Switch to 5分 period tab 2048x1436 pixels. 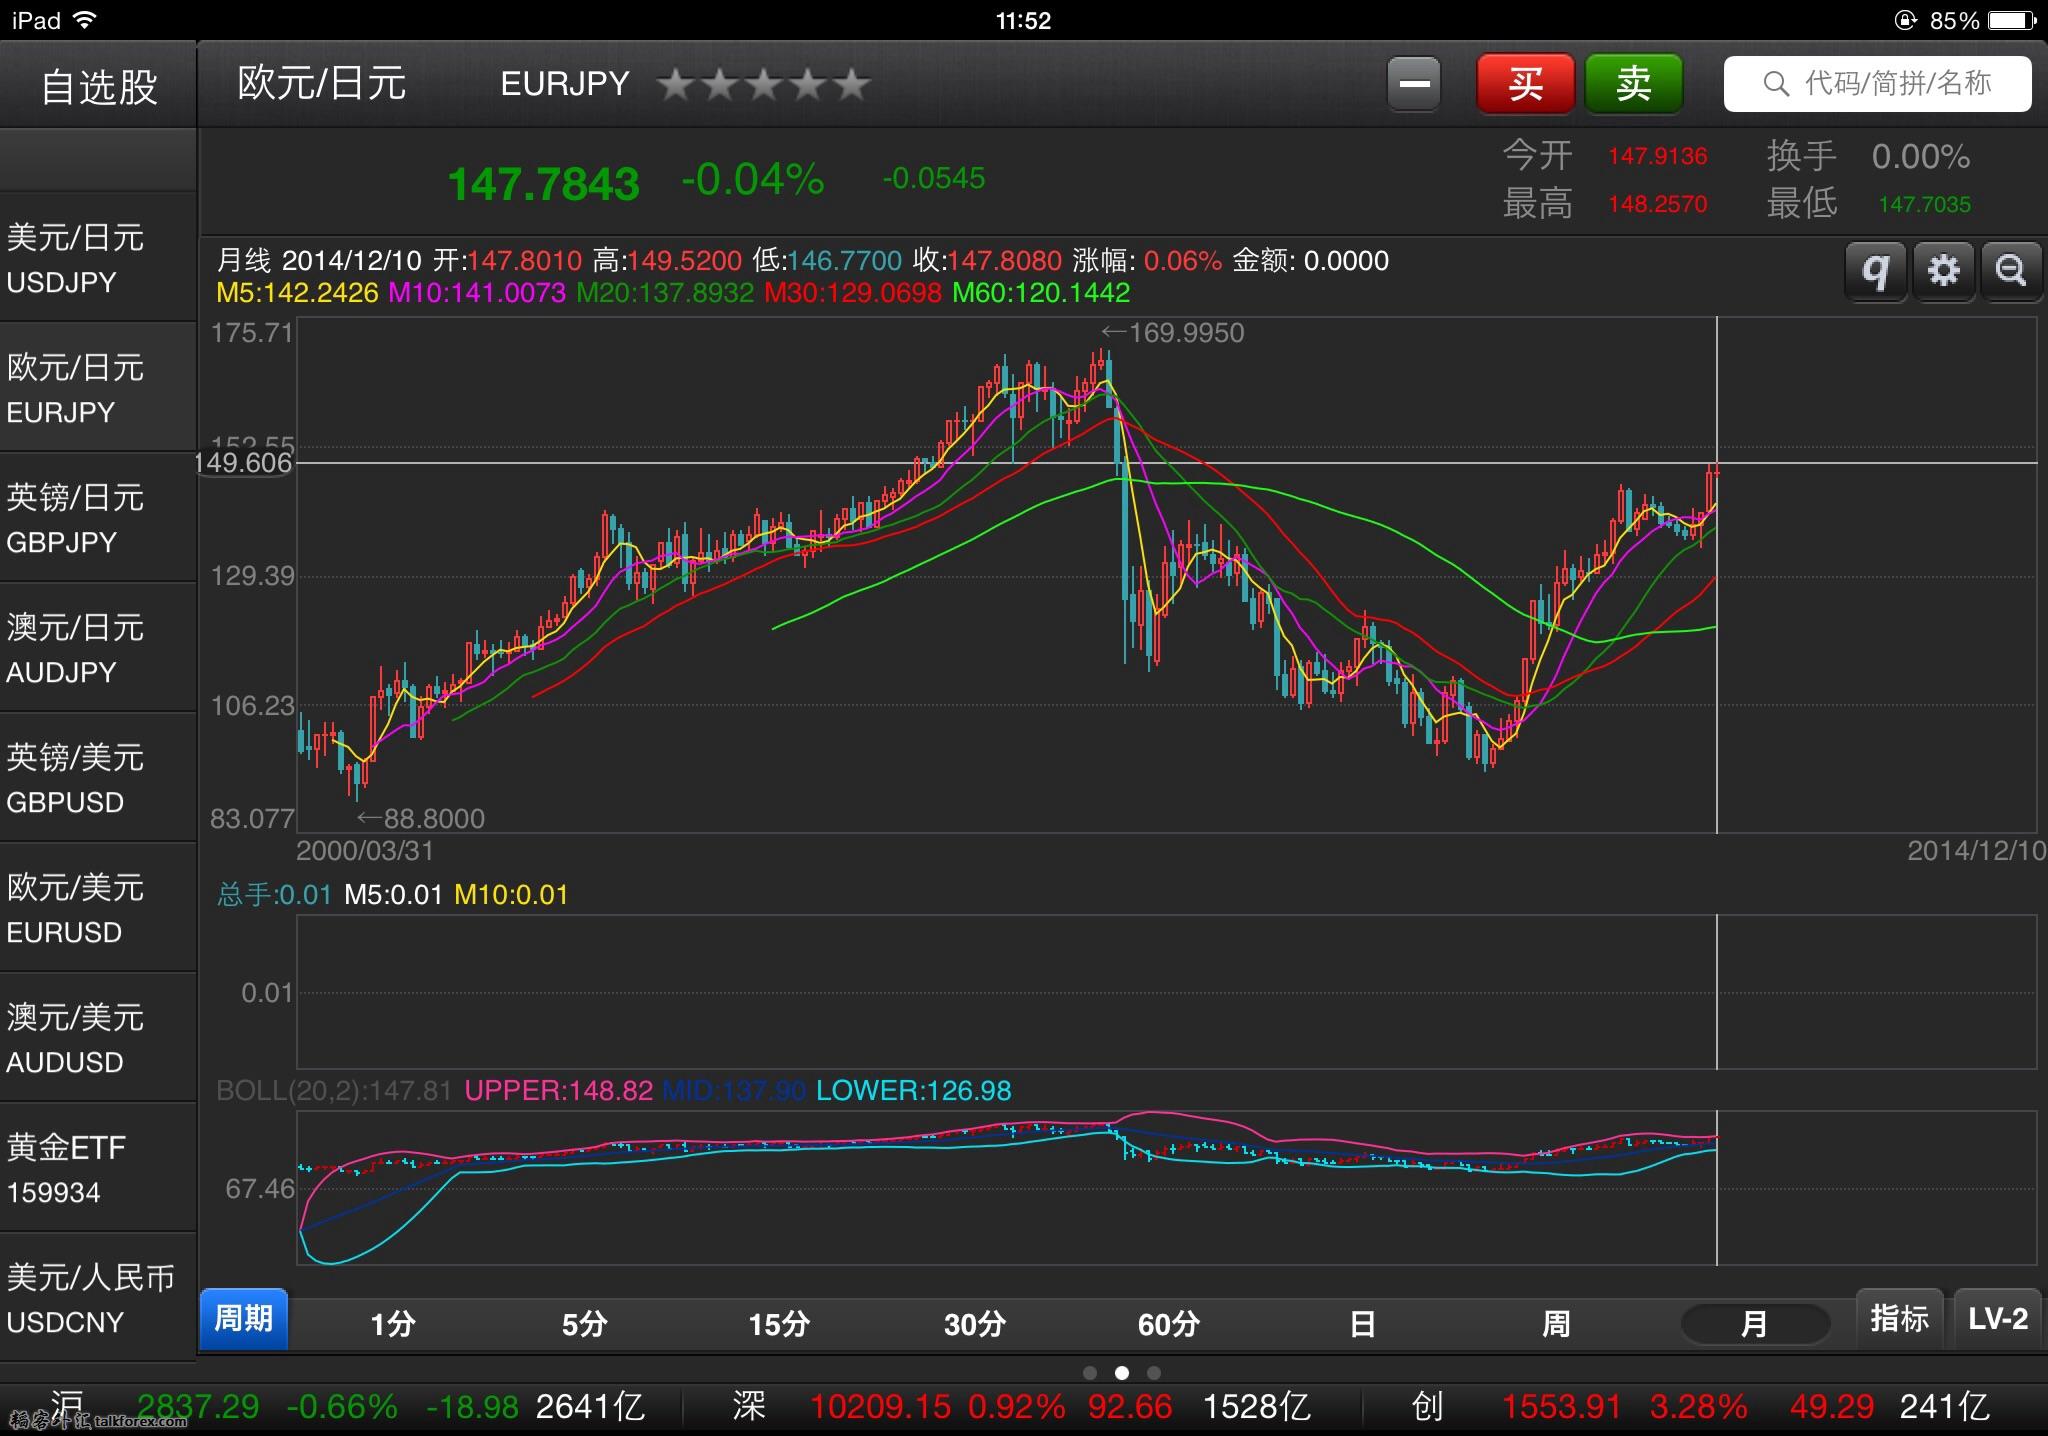pyautogui.click(x=585, y=1324)
